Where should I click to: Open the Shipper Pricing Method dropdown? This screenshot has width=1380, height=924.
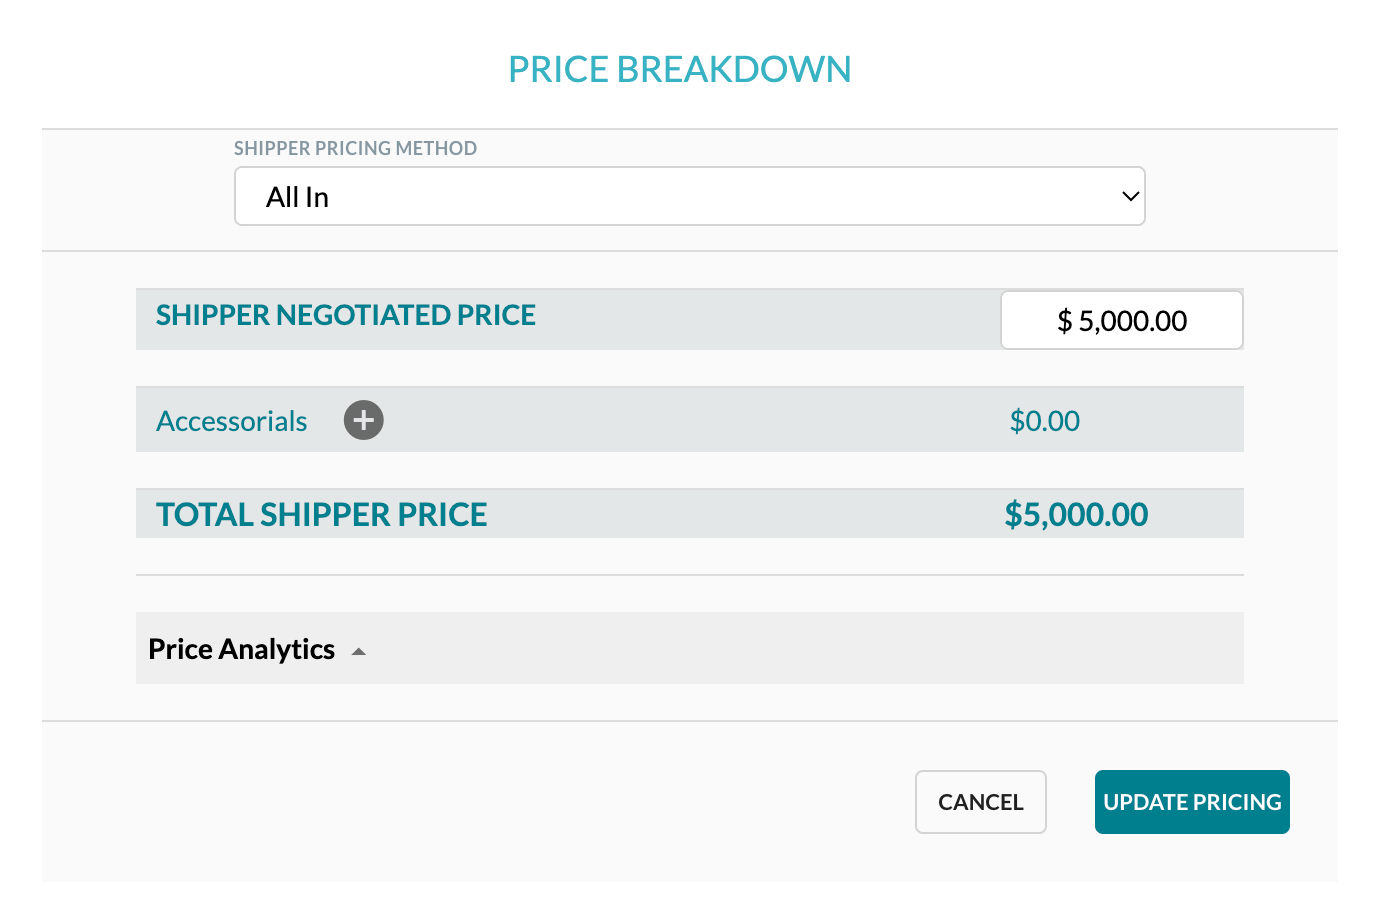tap(690, 196)
